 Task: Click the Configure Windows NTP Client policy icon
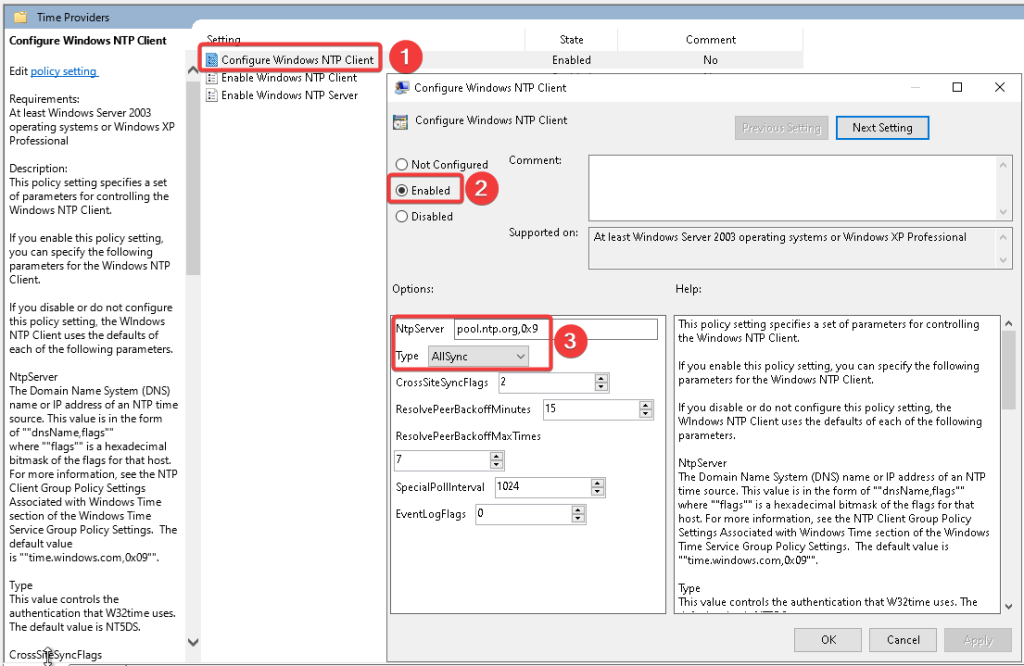click(x=212, y=60)
